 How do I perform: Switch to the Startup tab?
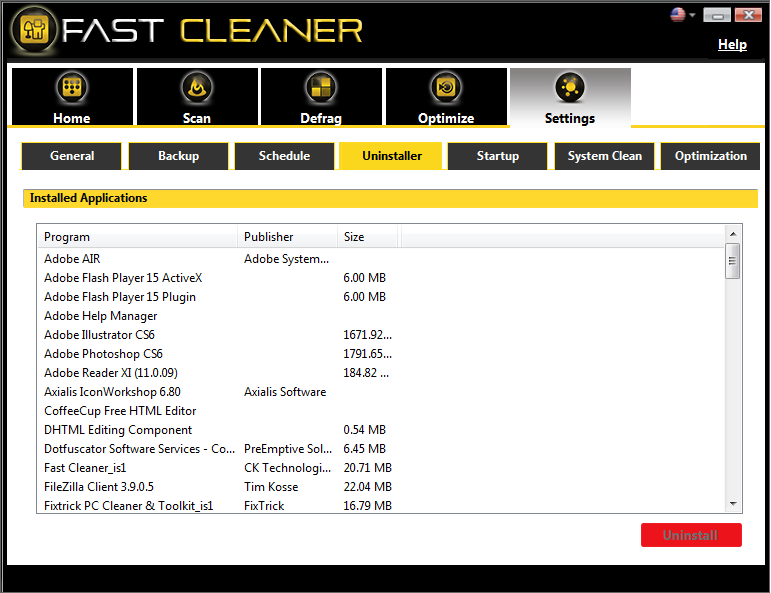tap(498, 156)
